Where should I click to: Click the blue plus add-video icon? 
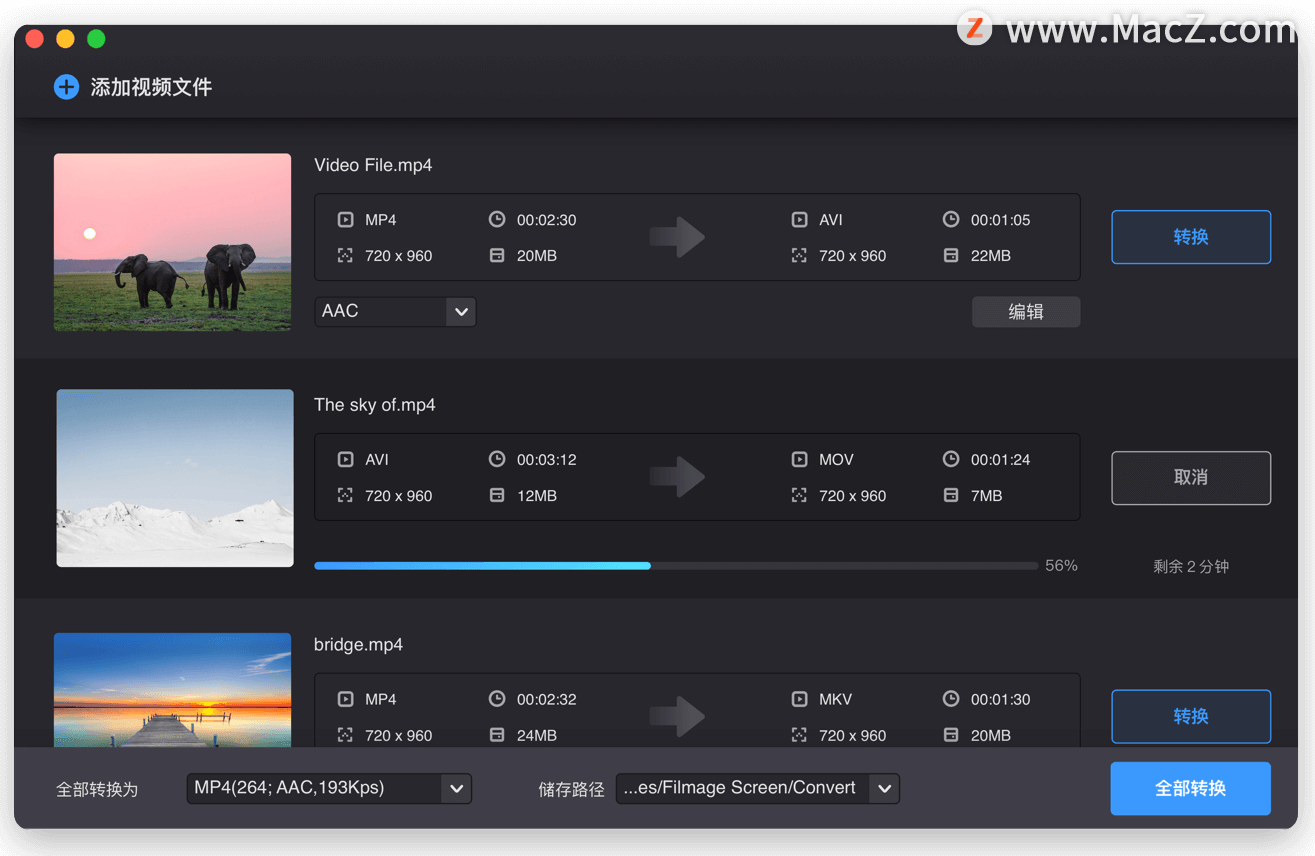[x=66, y=87]
